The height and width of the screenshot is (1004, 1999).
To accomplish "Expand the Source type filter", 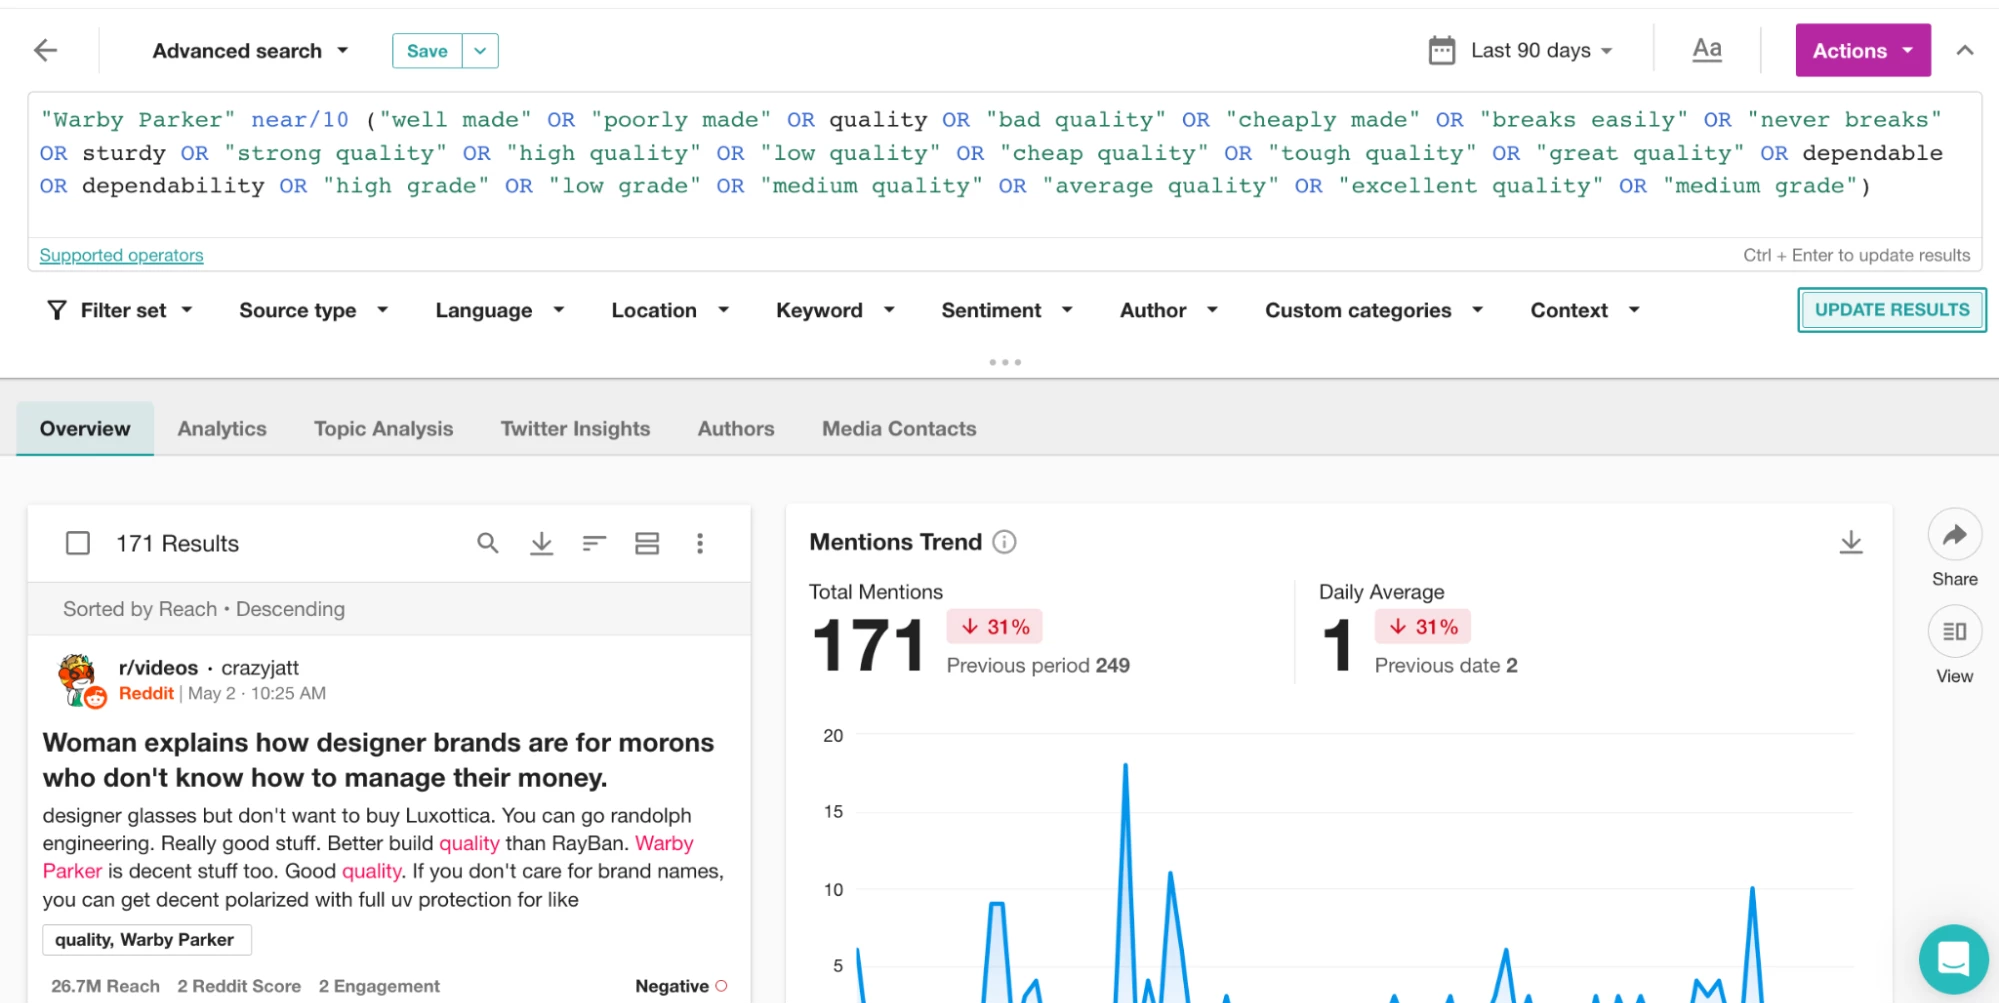I will coord(313,310).
